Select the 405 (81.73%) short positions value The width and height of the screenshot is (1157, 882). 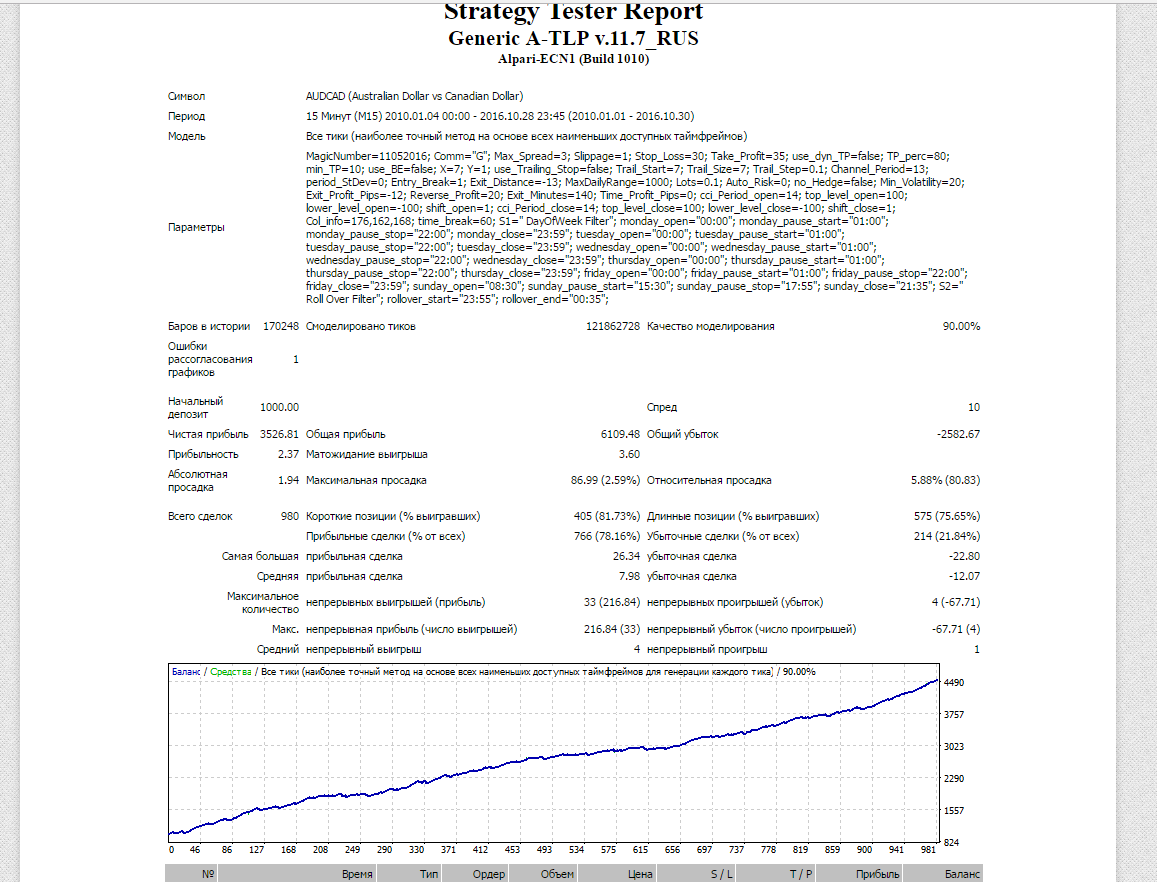point(607,517)
